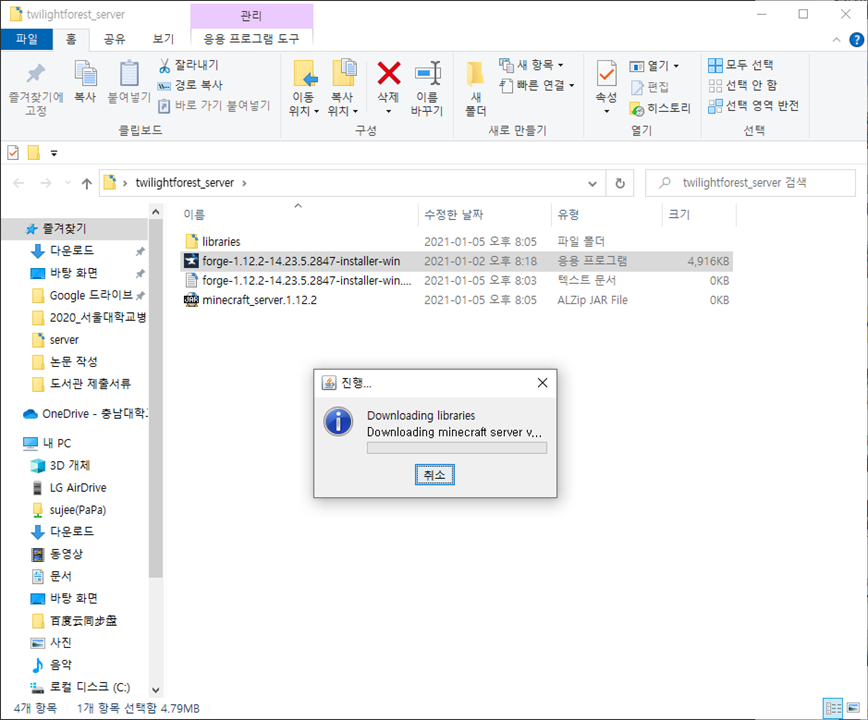The image size is (868, 720).
Task: Switch to the Home (홈) tab
Action: click(x=71, y=39)
